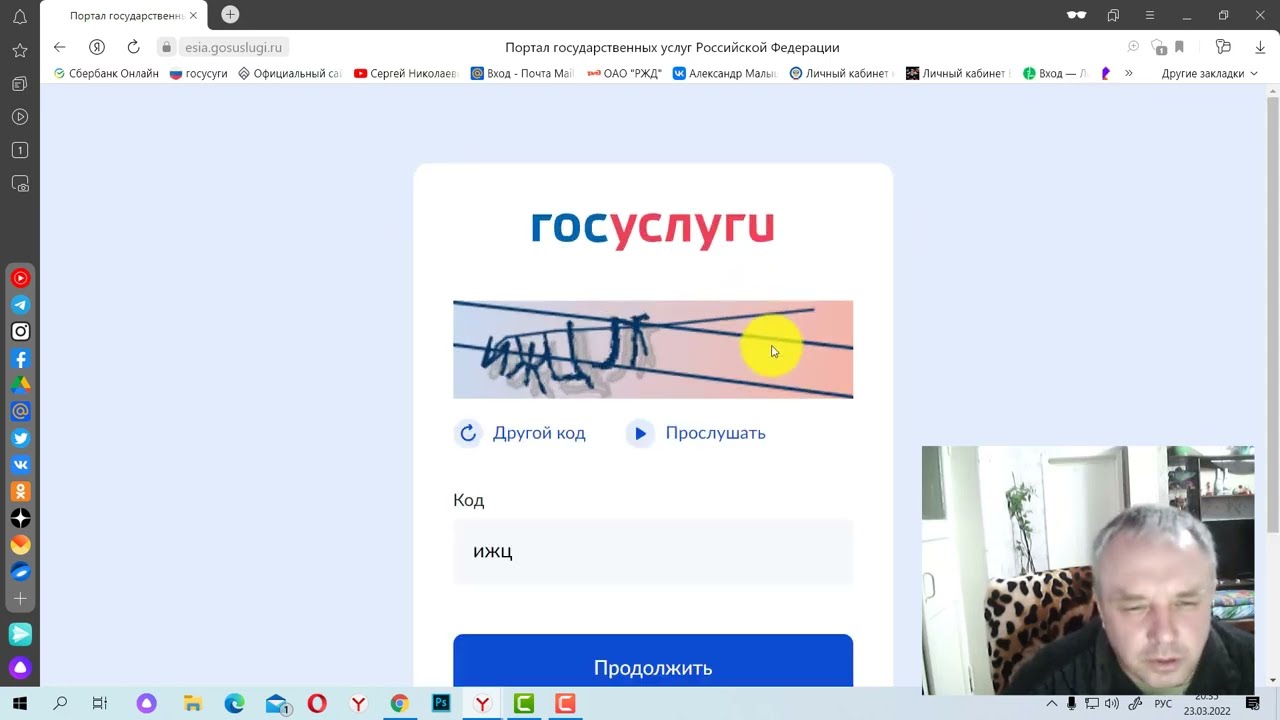Open Instagram from the sidebar
Screen dimensions: 1280x720
20,332
